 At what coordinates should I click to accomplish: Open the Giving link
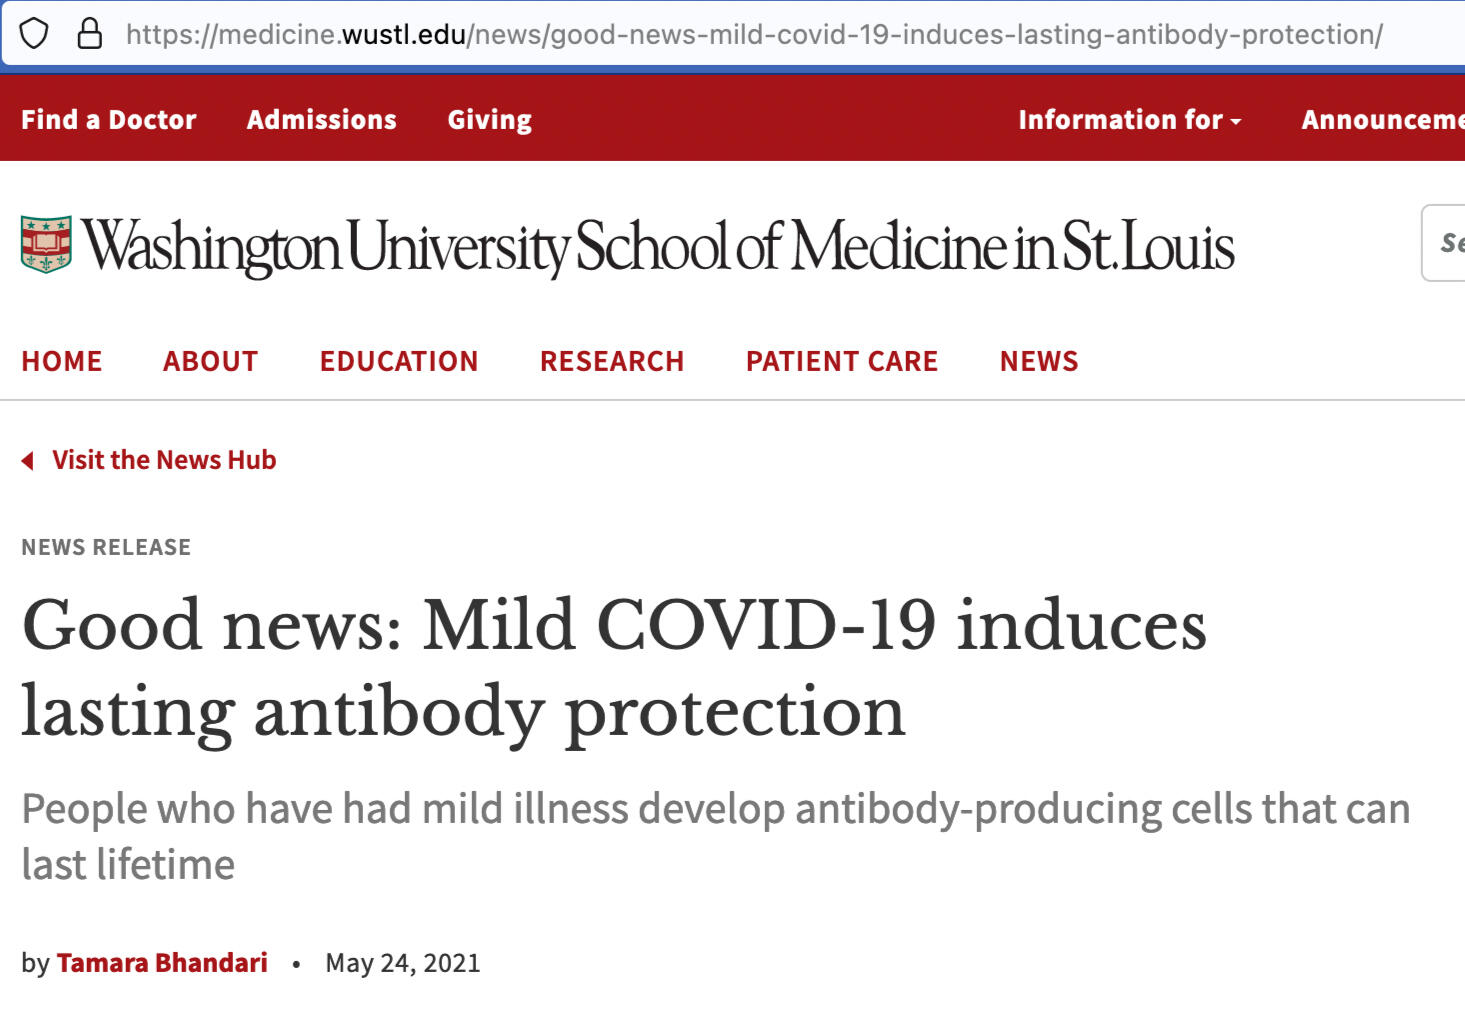click(x=490, y=120)
